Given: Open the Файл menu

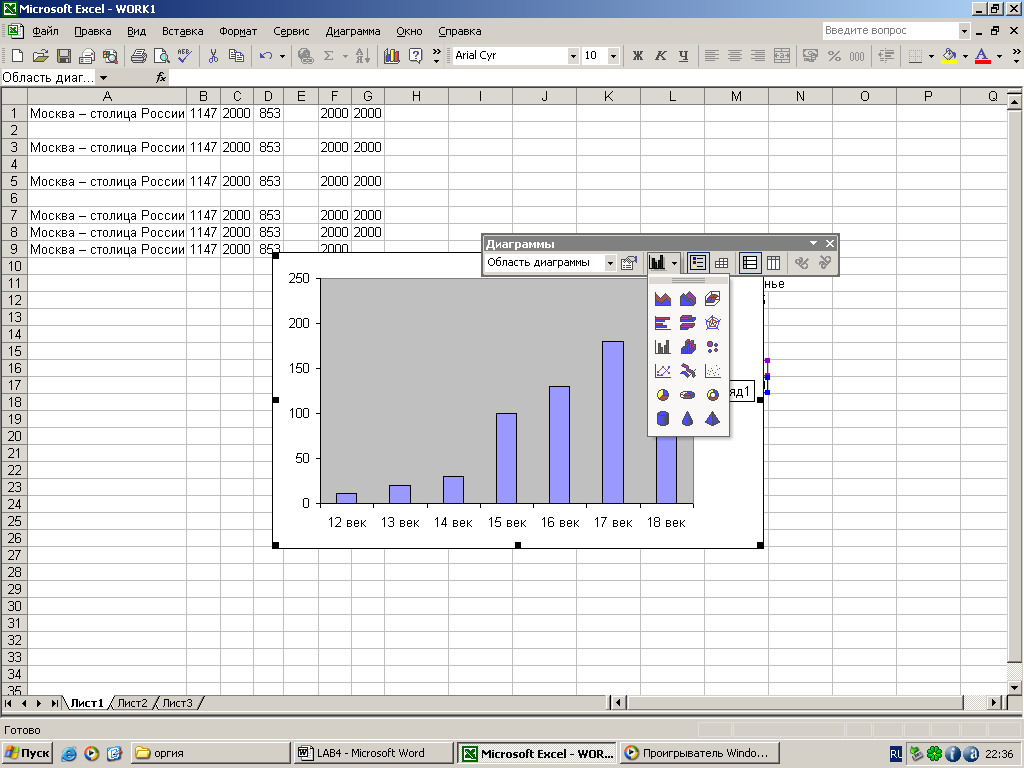Looking at the screenshot, I should click(45, 31).
